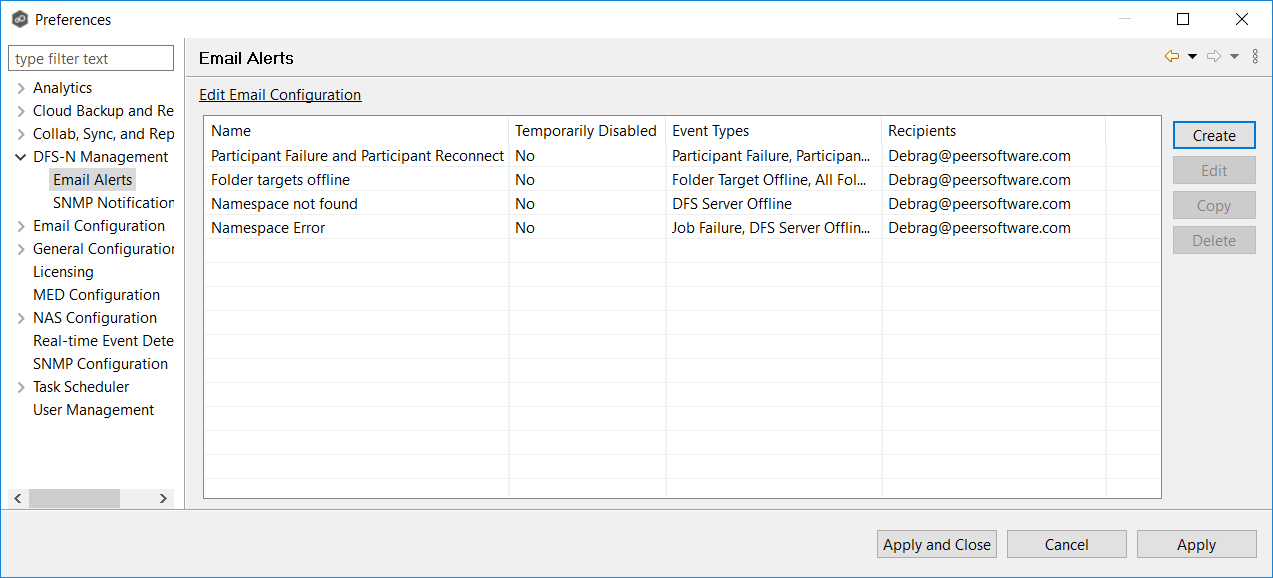Open the view menu three-dots icon

pos(1255,57)
